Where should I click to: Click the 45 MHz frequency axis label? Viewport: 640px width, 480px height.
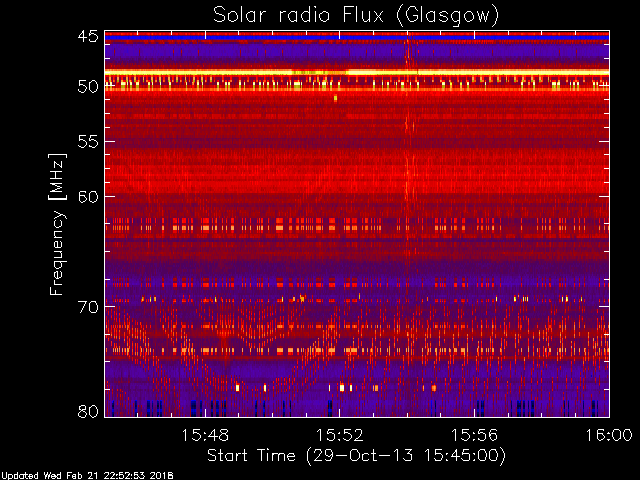pyautogui.click(x=88, y=36)
